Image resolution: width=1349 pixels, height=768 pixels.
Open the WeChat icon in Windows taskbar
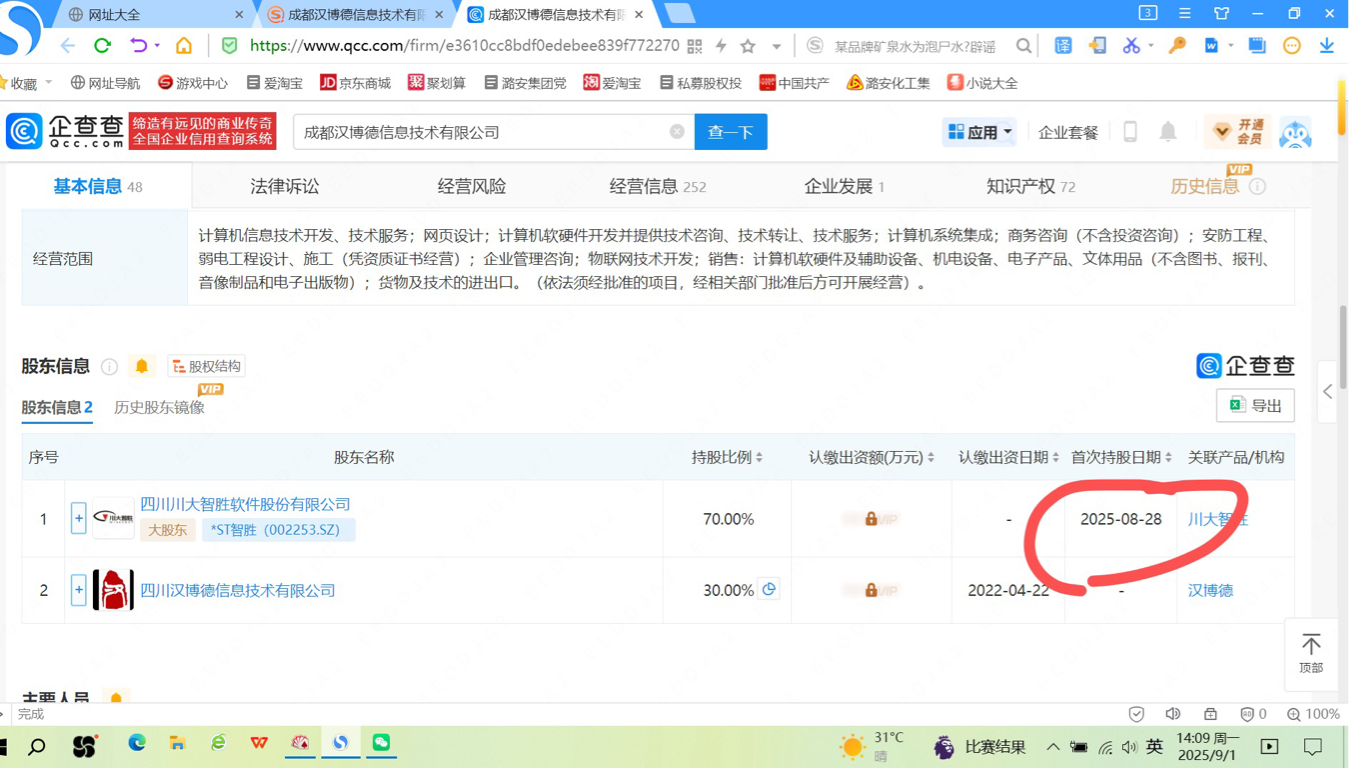pos(381,743)
